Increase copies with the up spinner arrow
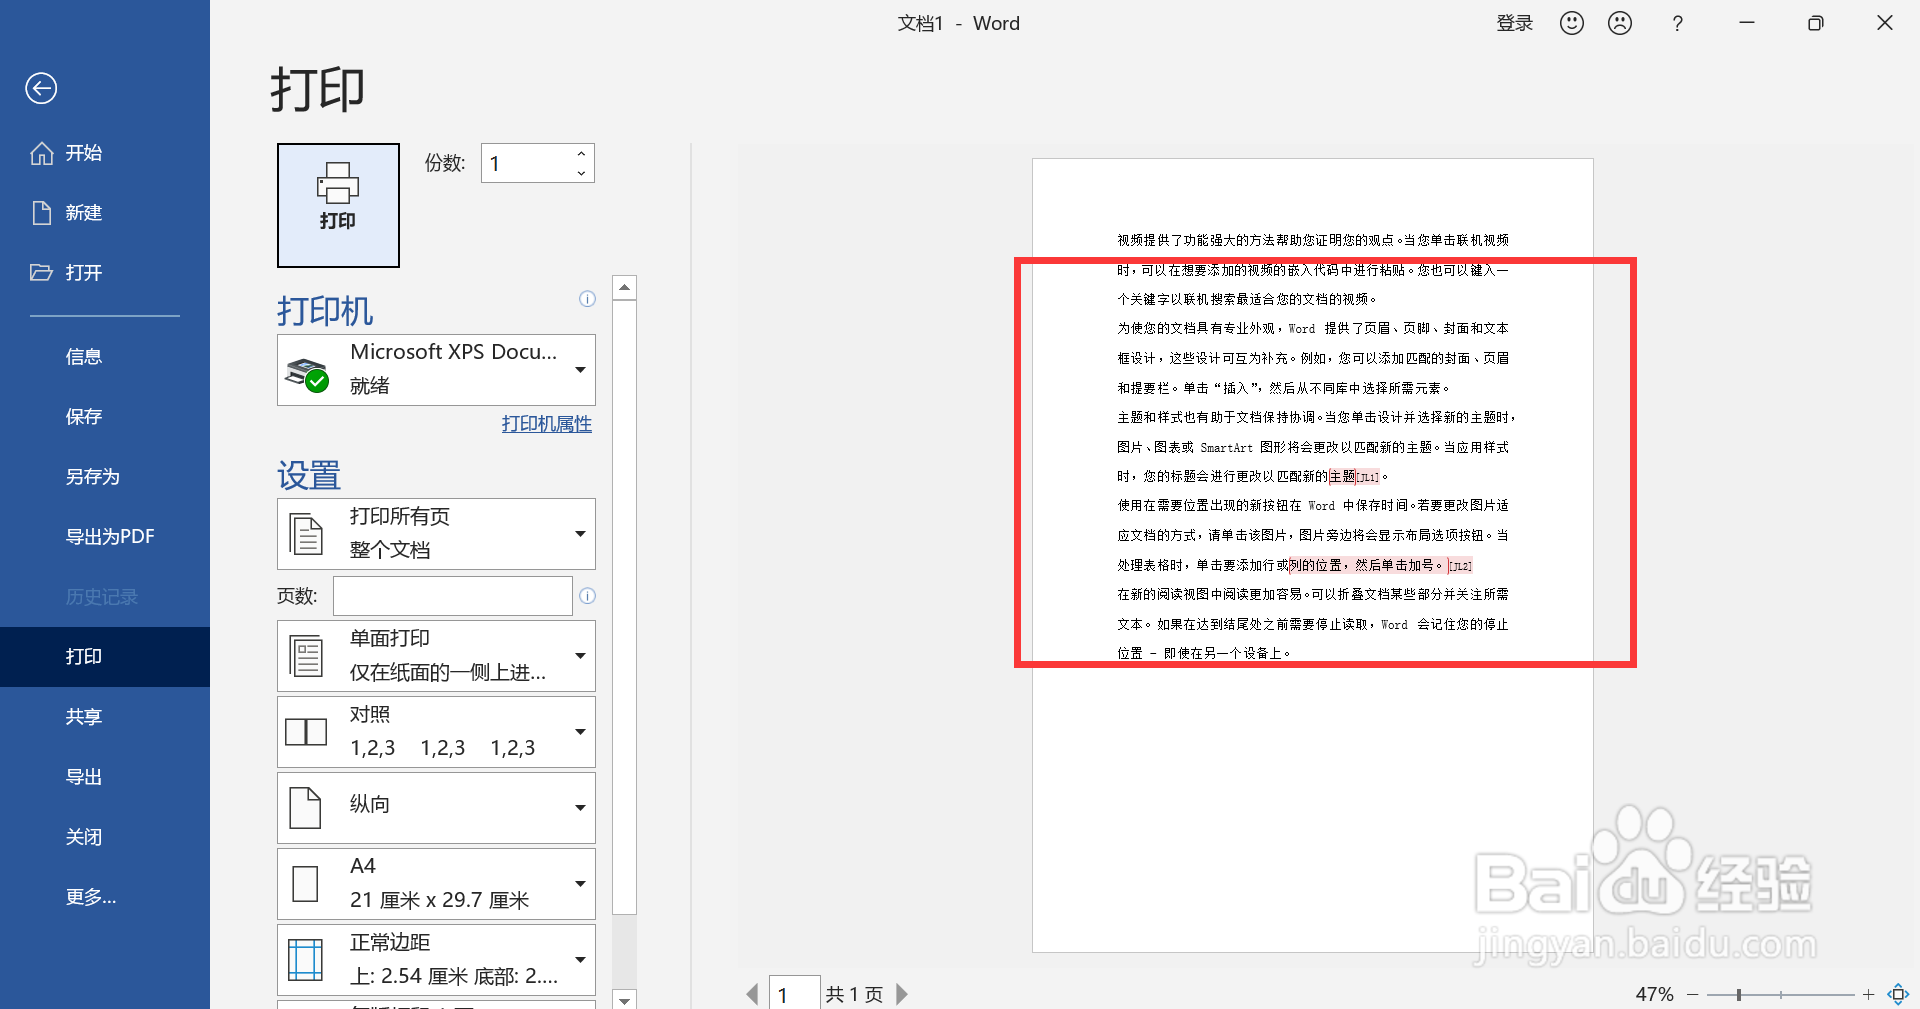 pos(581,153)
